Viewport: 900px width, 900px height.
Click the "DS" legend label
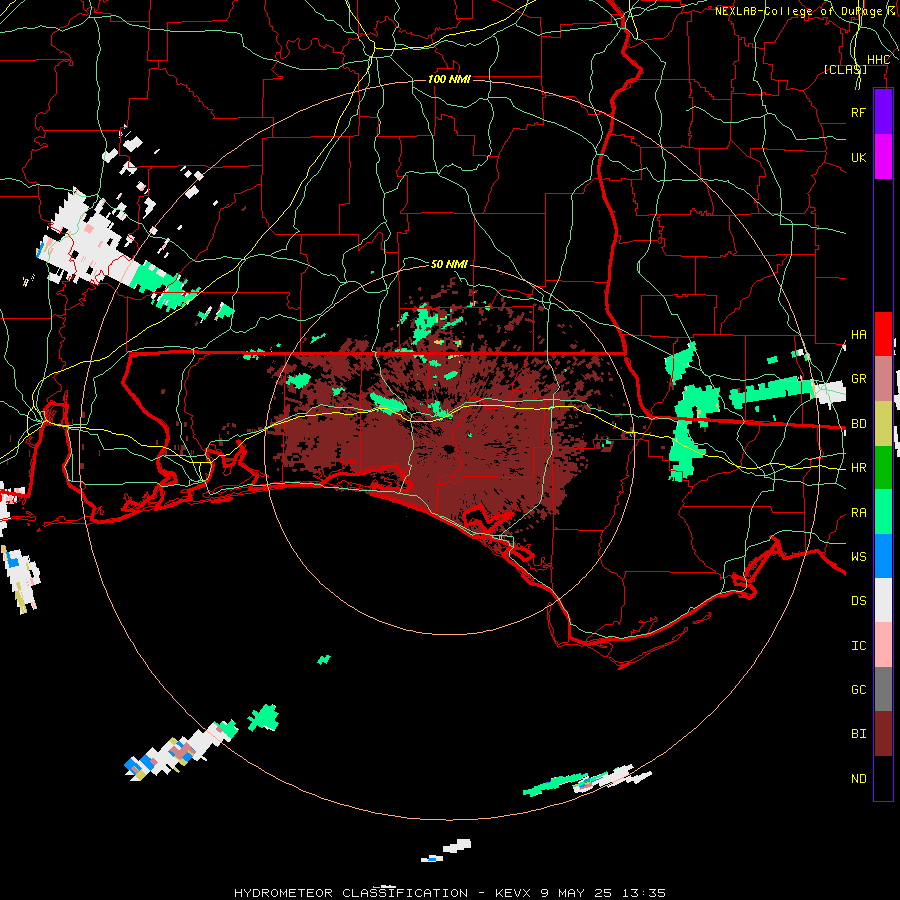click(x=858, y=600)
